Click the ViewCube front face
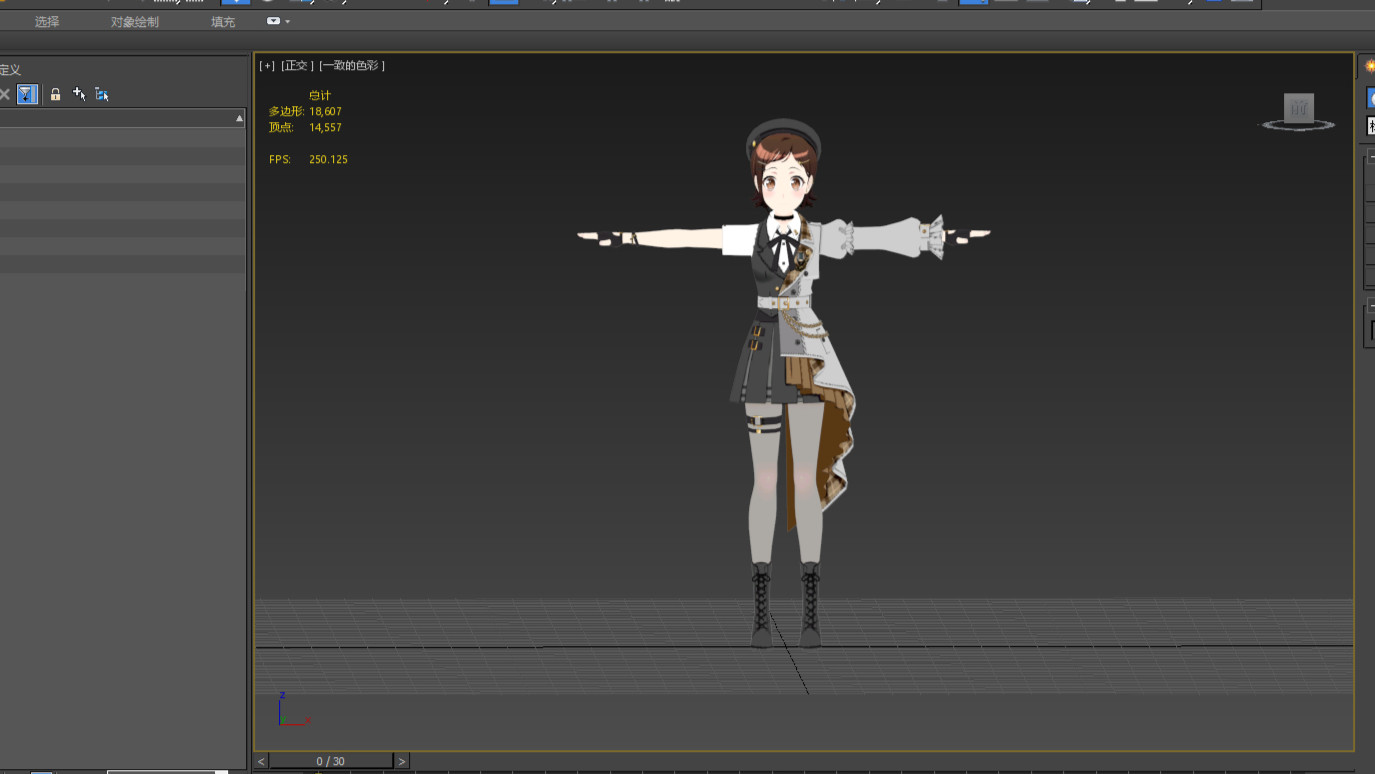Image resolution: width=1375 pixels, height=774 pixels. coord(1298,108)
